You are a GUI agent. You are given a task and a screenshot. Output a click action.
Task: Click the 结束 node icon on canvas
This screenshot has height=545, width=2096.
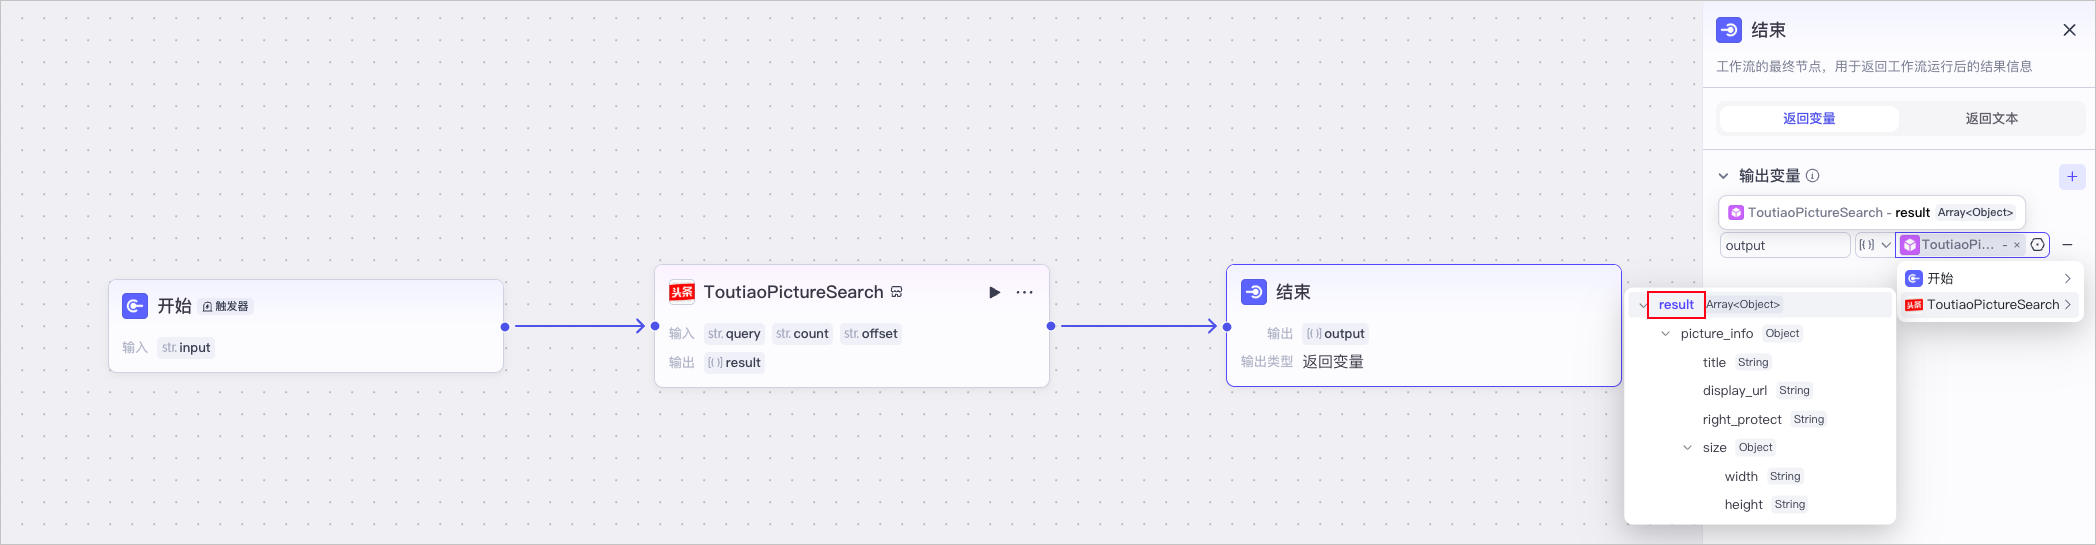[1254, 292]
